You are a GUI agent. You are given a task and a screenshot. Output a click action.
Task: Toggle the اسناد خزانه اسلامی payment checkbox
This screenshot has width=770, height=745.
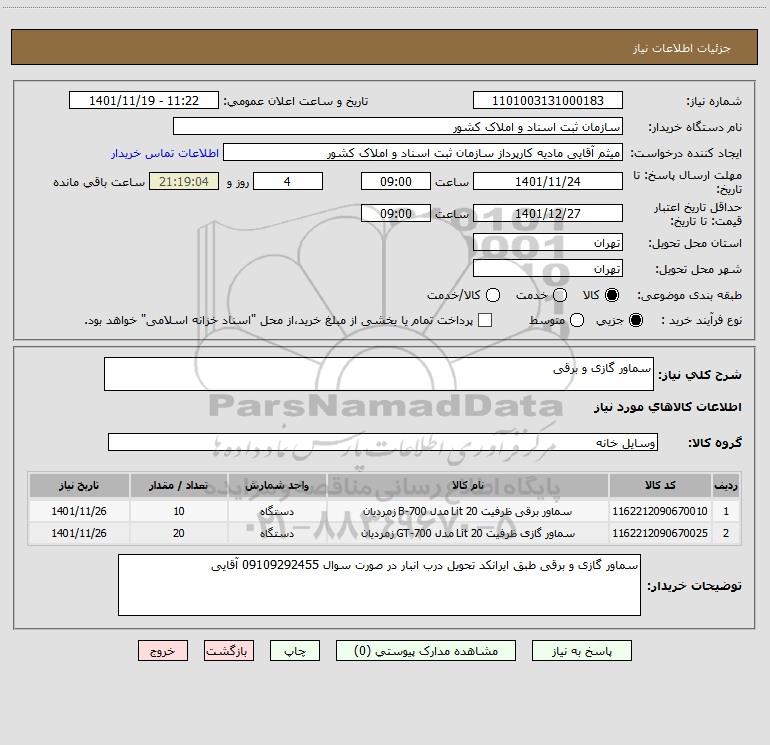tap(485, 320)
